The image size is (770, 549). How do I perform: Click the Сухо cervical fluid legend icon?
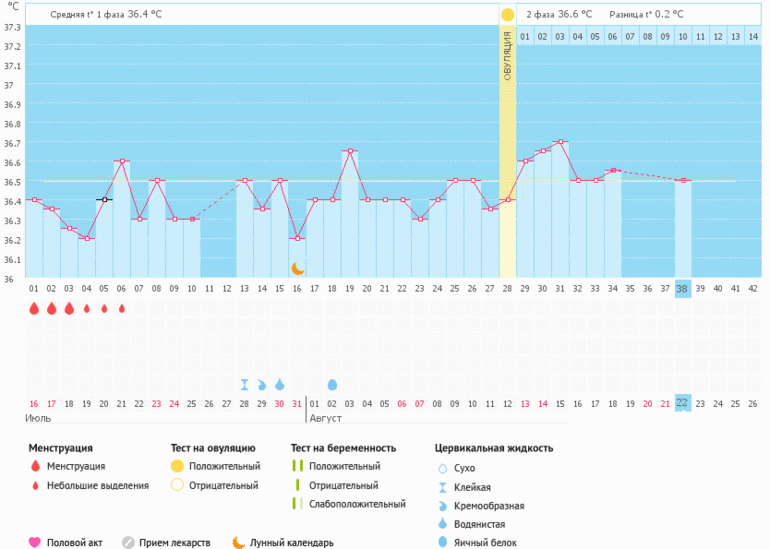[442, 468]
